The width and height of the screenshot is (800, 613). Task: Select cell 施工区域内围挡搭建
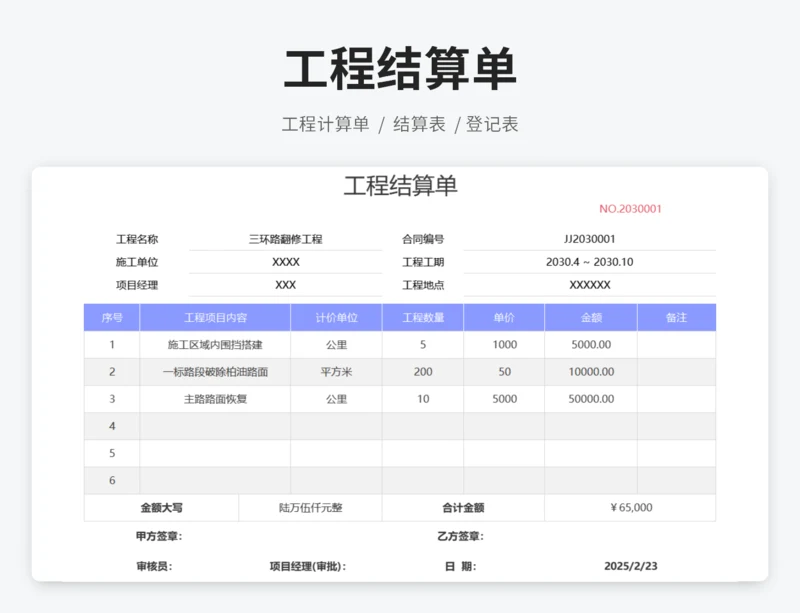tap(215, 345)
